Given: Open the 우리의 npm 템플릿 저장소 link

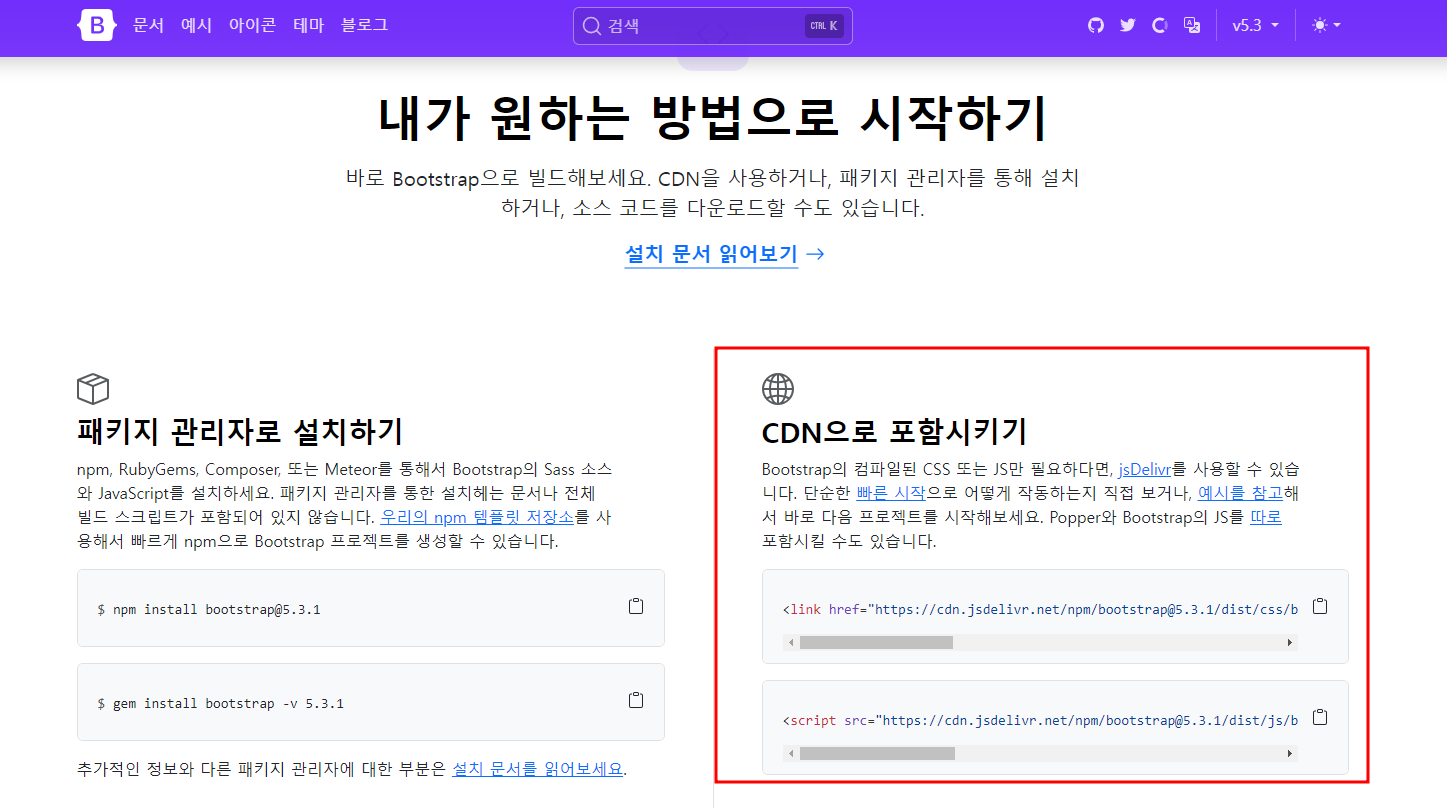Looking at the screenshot, I should pos(477,517).
